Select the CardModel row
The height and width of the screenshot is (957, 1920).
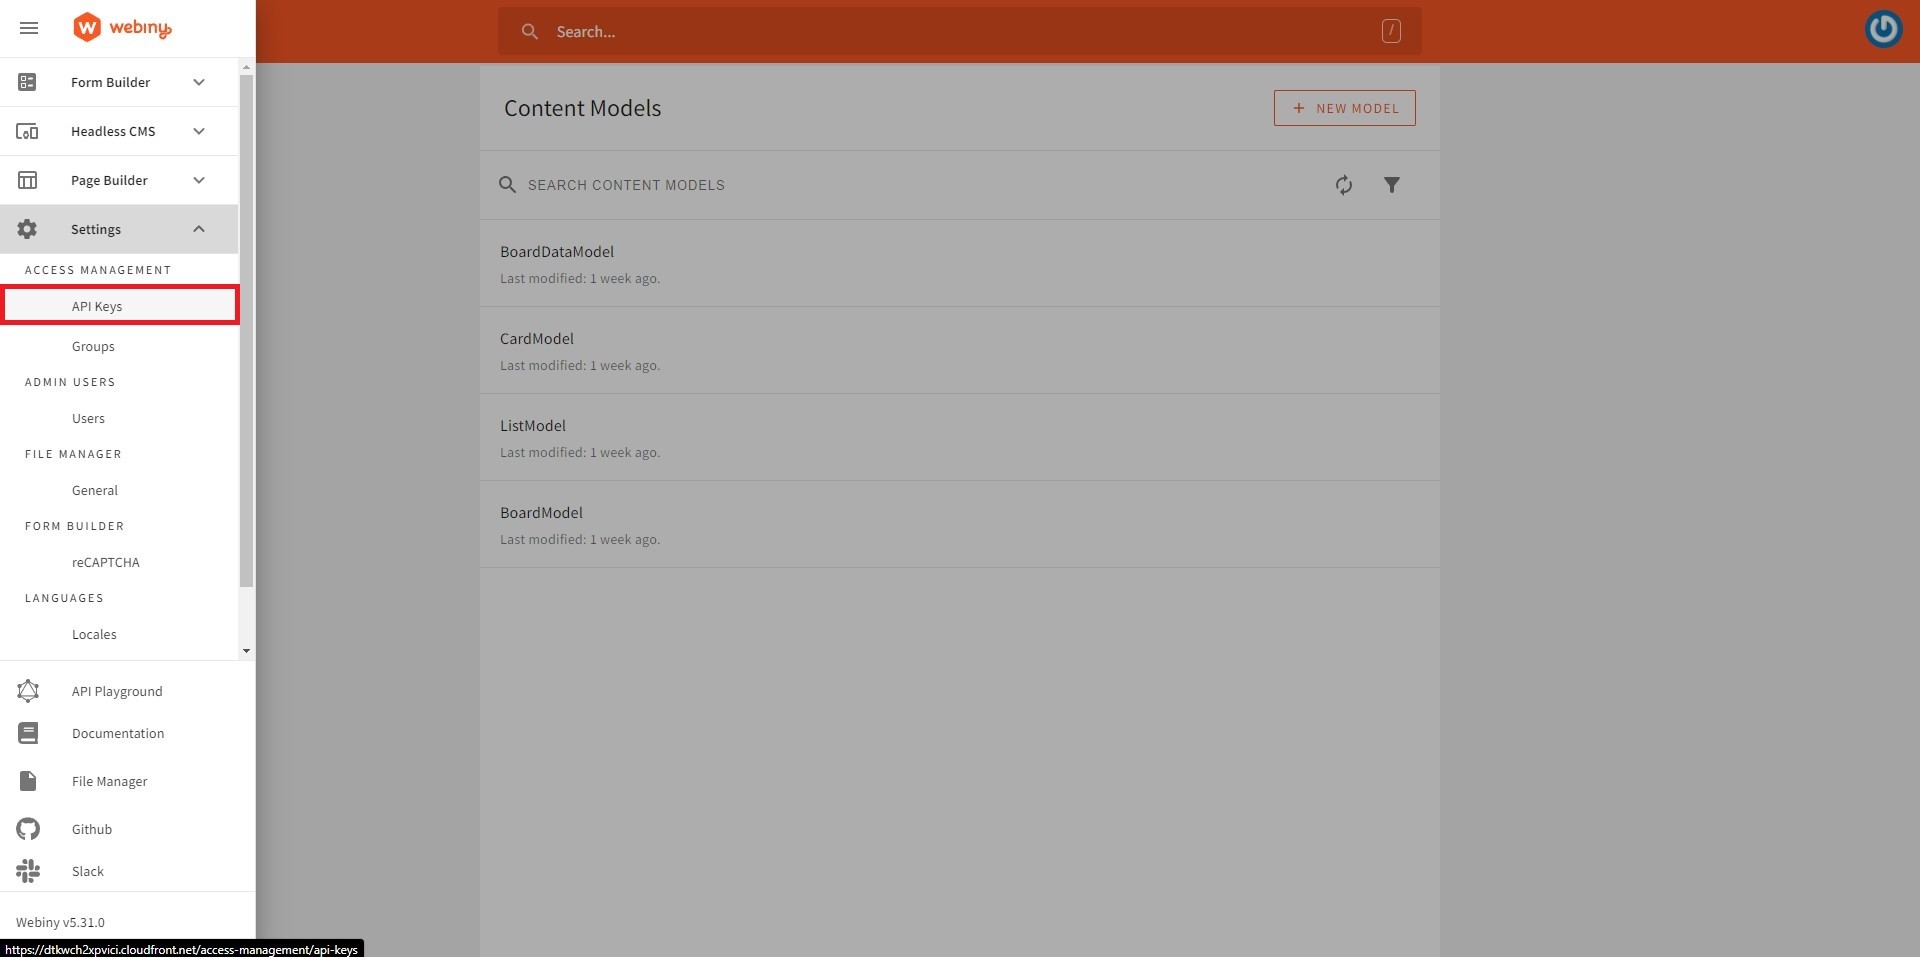point(960,351)
